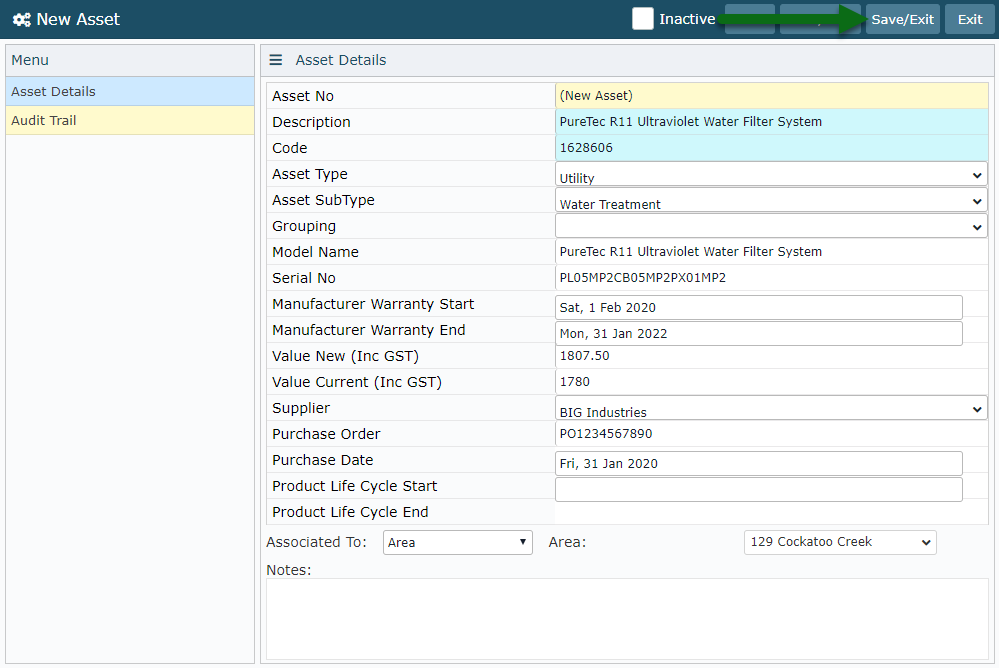
Task: Click the Product Life Cycle End label
Action: coord(350,512)
